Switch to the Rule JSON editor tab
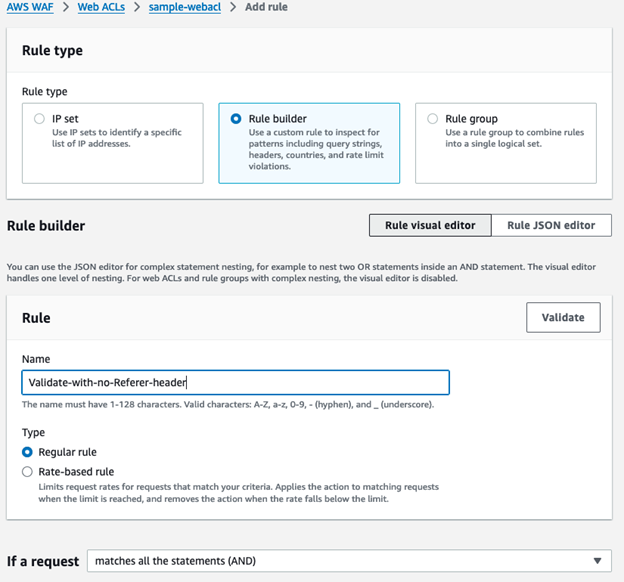The height and width of the screenshot is (582, 624). pos(551,225)
